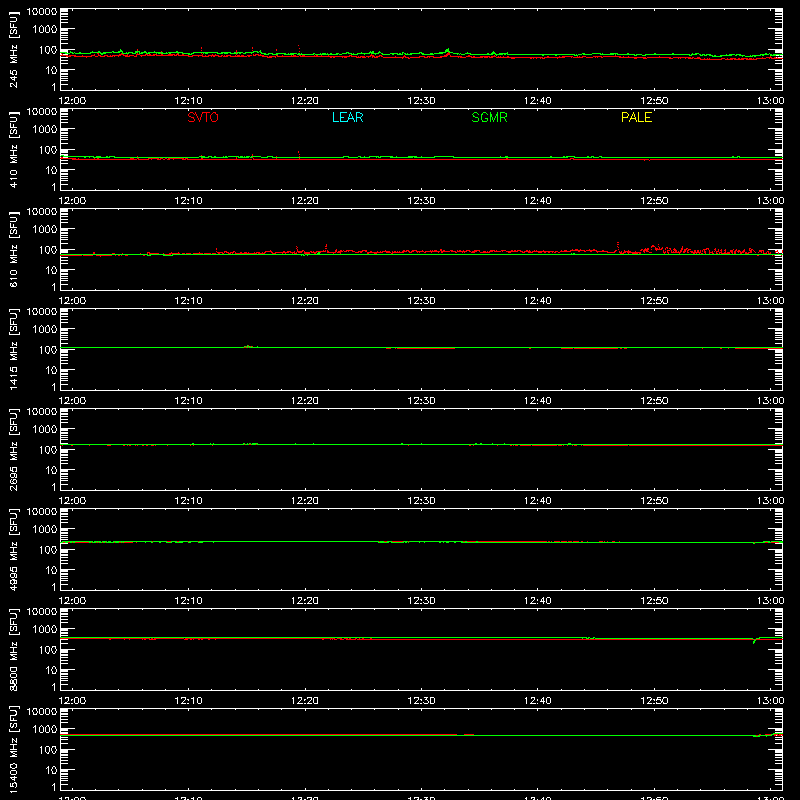Select the 245 MHz [SFU] axis title
Image resolution: width=800 pixels, height=800 pixels.
(x=14, y=49)
